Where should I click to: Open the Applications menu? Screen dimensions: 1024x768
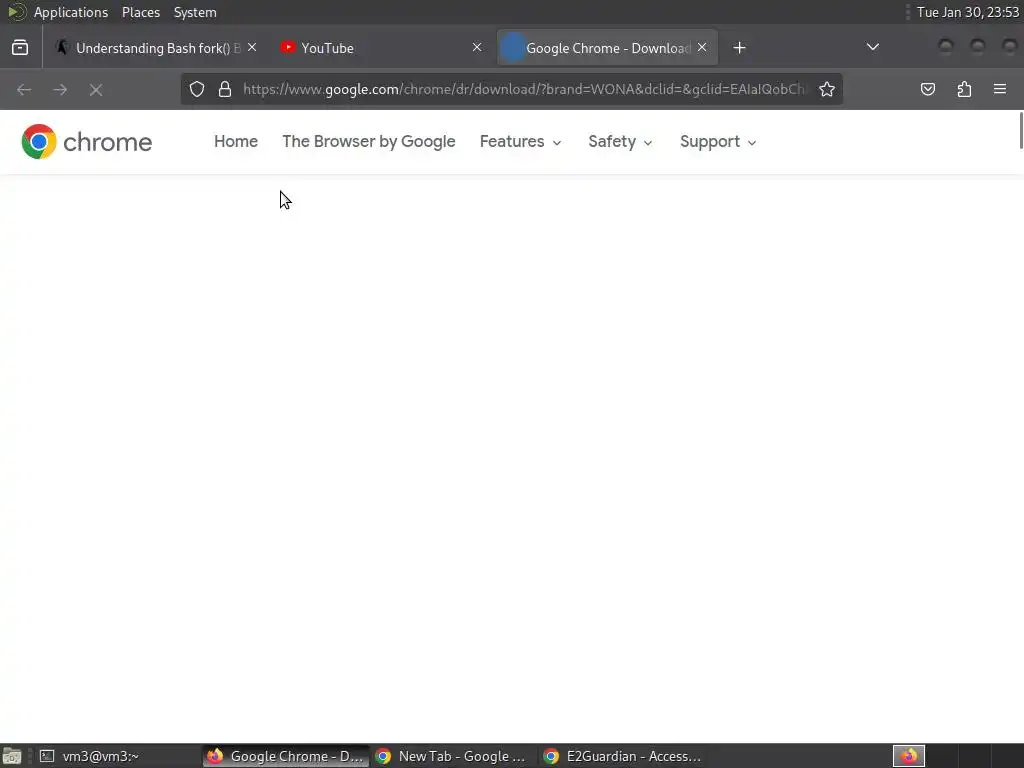point(71,12)
